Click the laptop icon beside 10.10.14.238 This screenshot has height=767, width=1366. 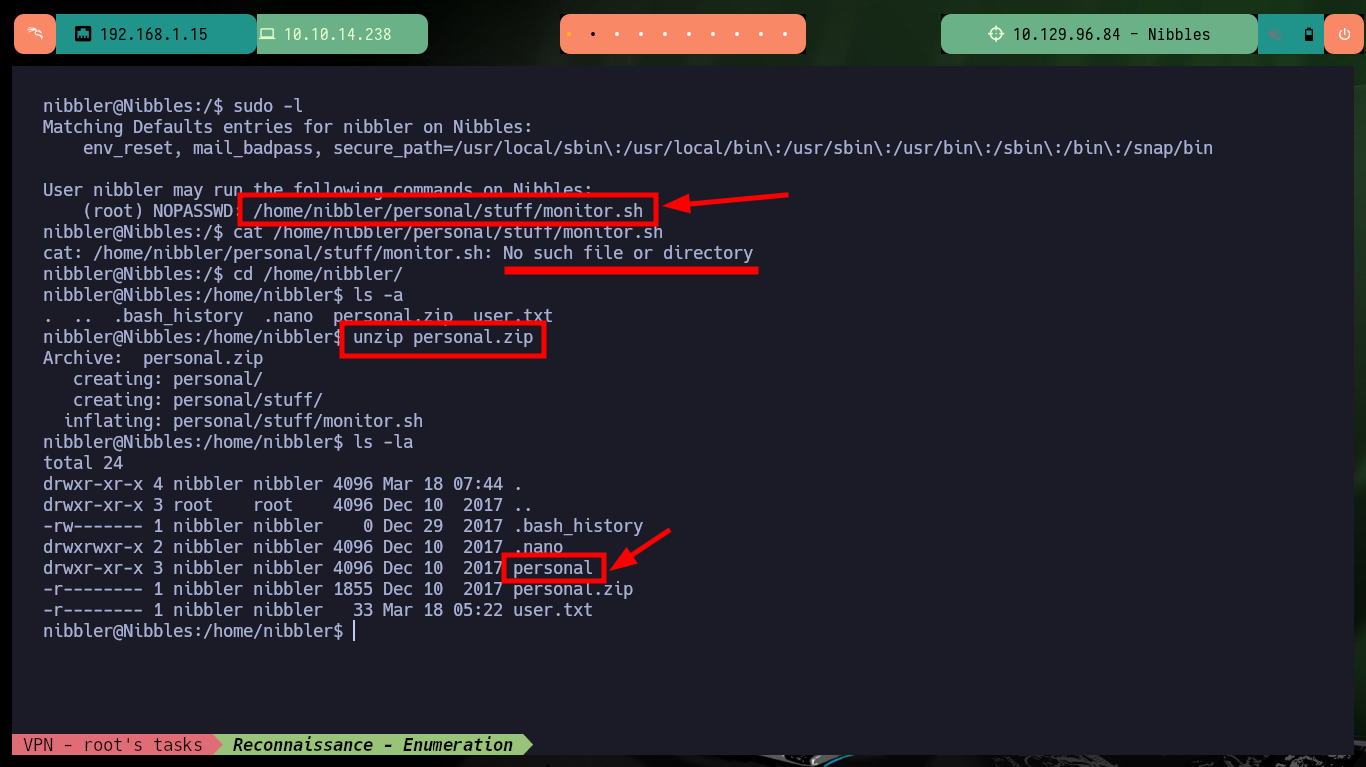[267, 34]
